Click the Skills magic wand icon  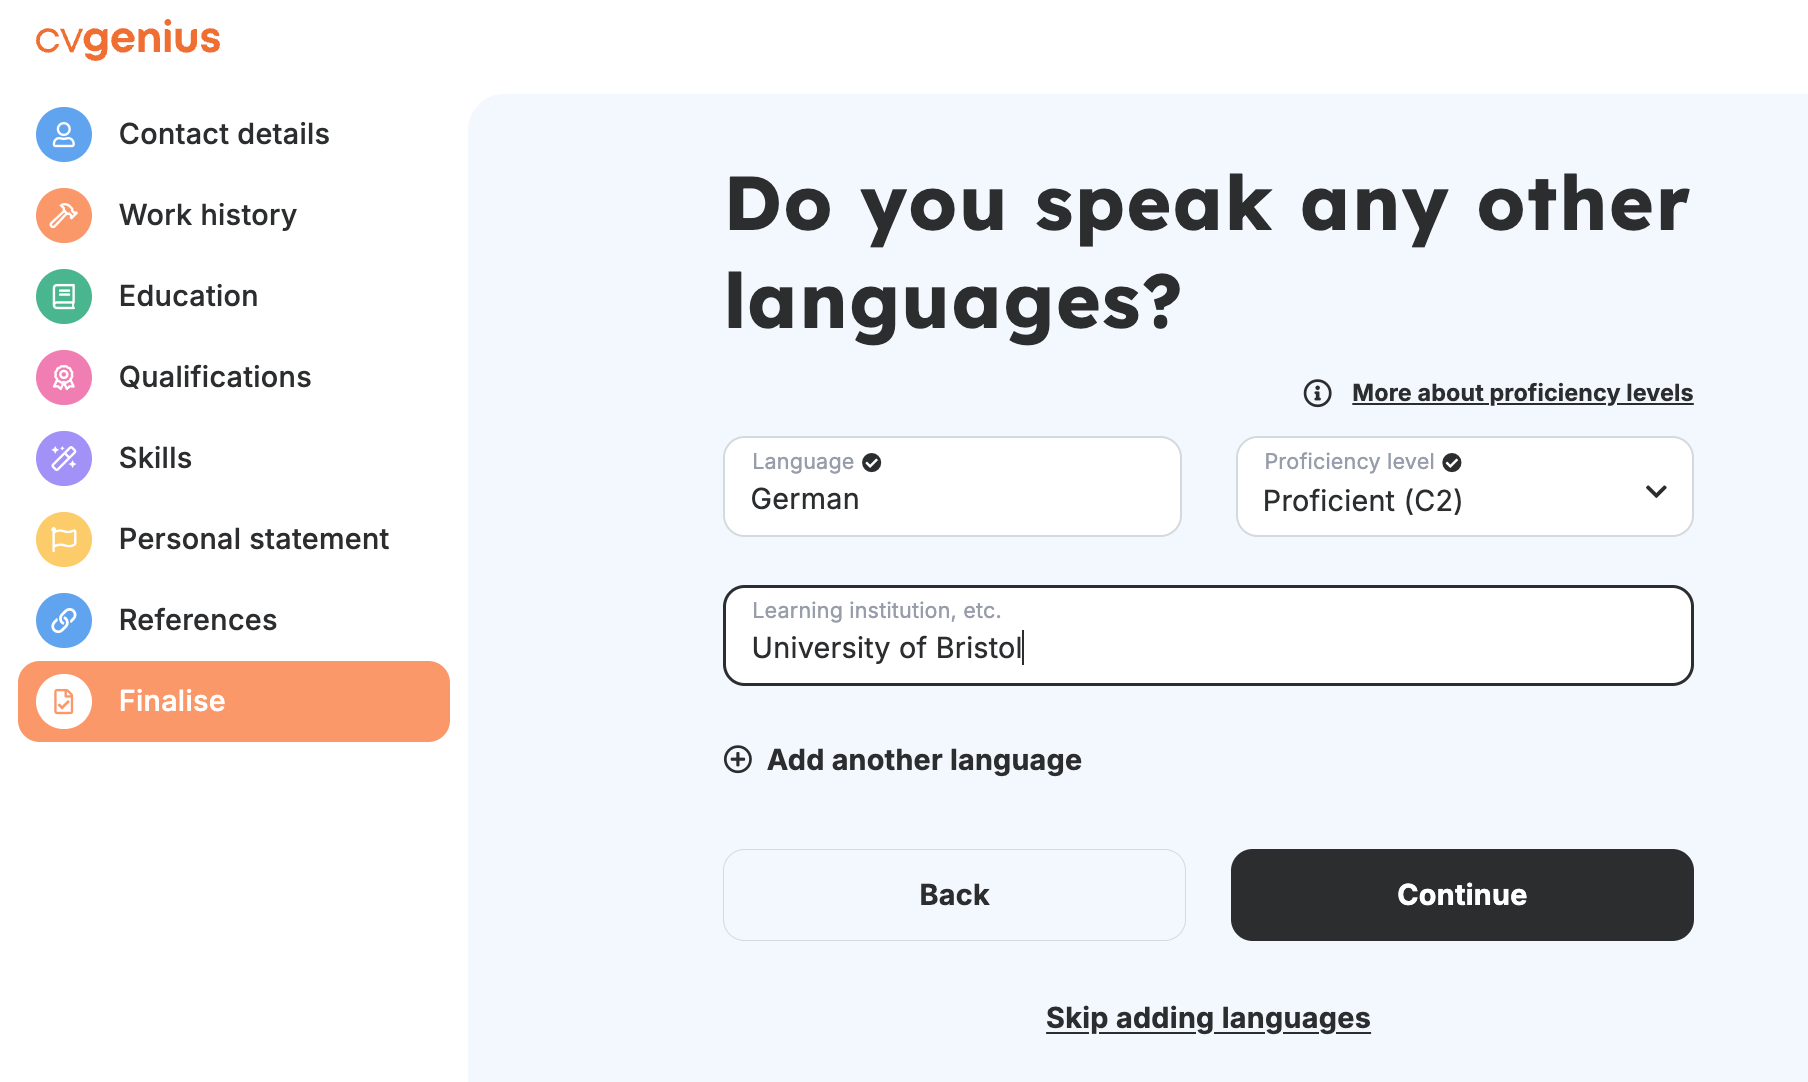click(x=63, y=458)
